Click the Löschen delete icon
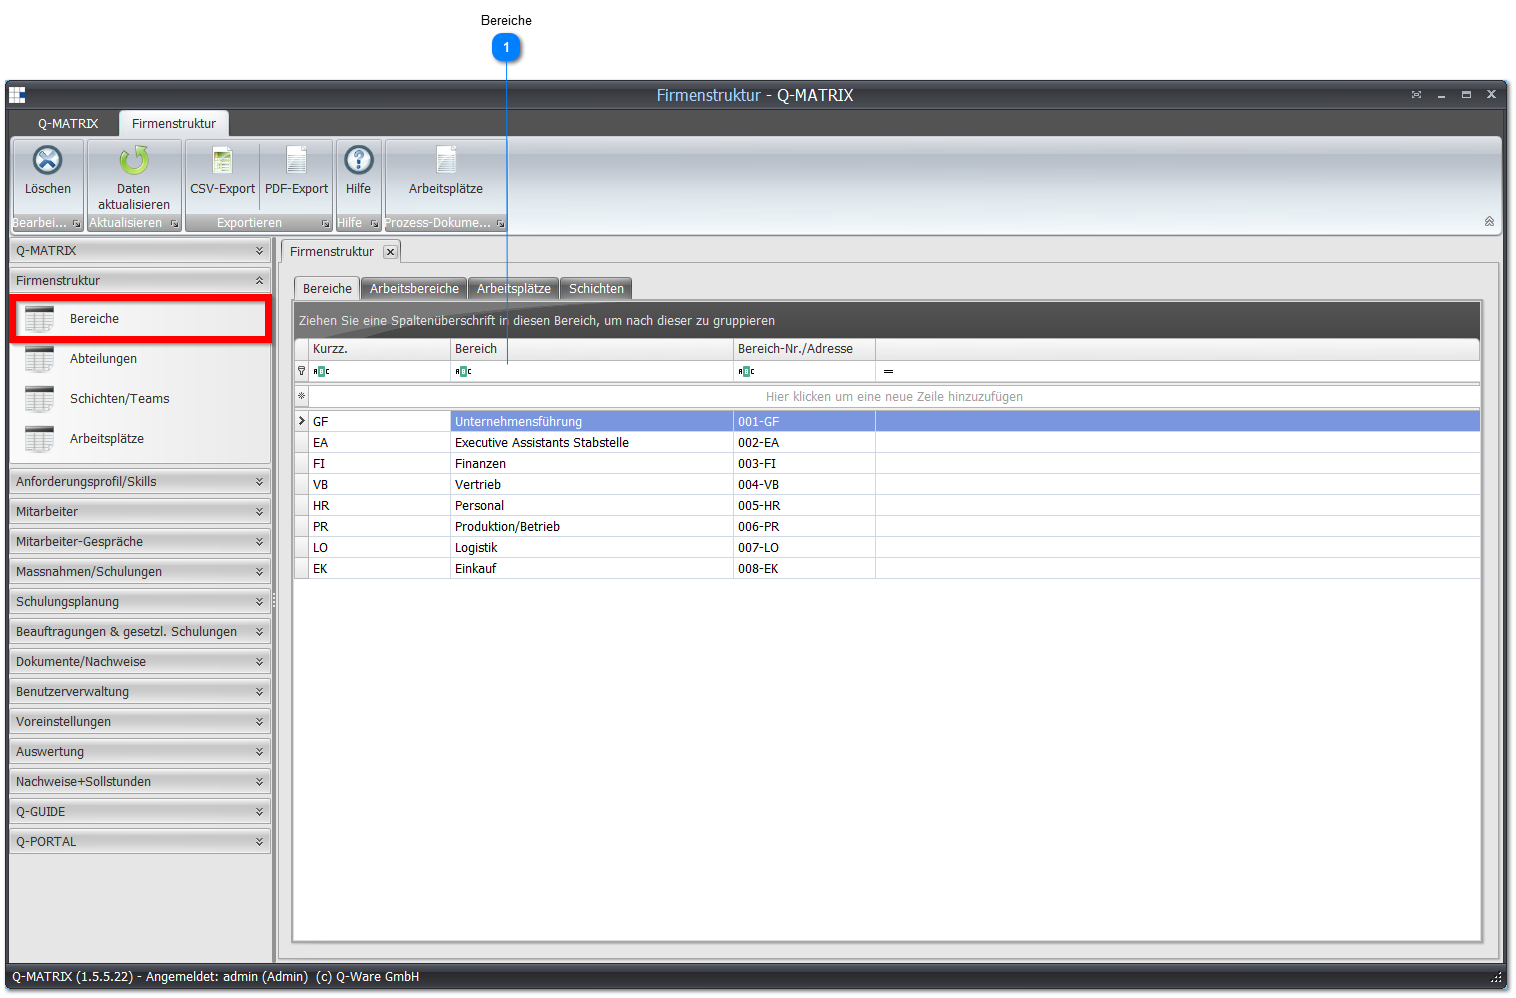The width and height of the screenshot is (1516, 998). tap(47, 160)
